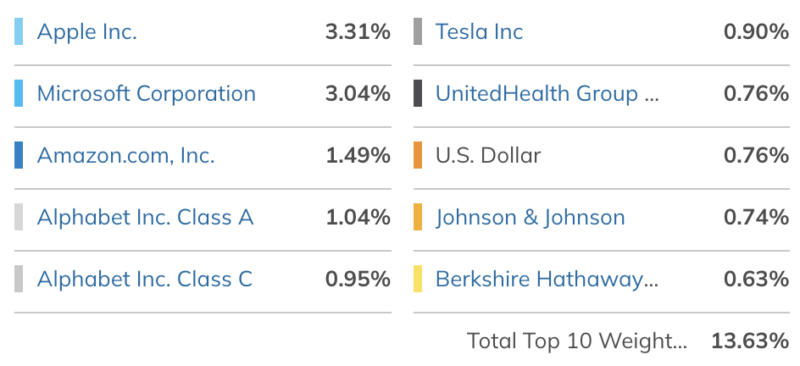The width and height of the screenshot is (800, 366).
Task: Click the Apple 3.31% weight value
Action: tap(358, 32)
